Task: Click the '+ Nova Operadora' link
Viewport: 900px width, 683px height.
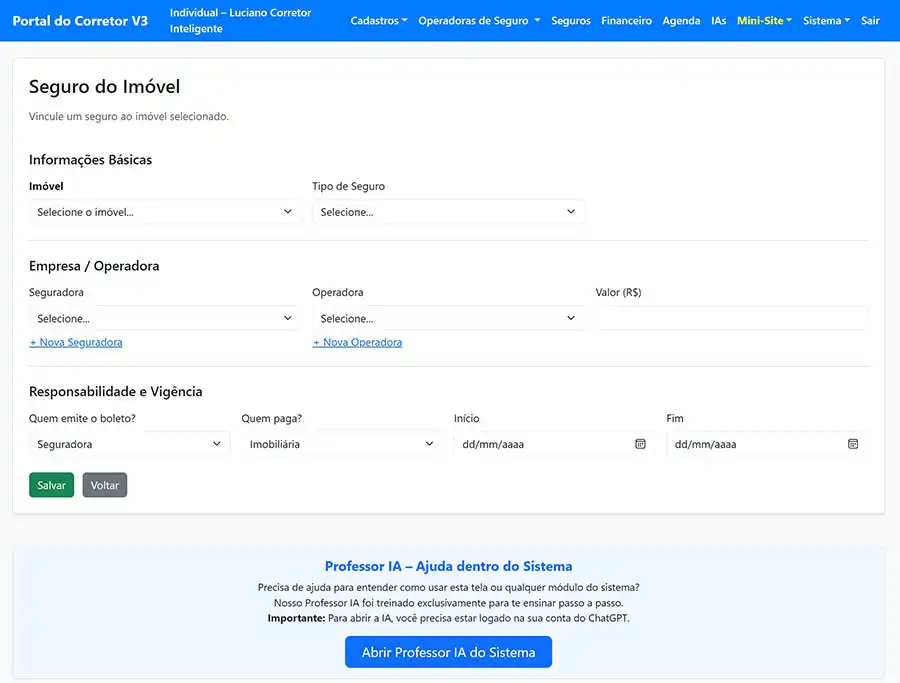Action: click(358, 342)
